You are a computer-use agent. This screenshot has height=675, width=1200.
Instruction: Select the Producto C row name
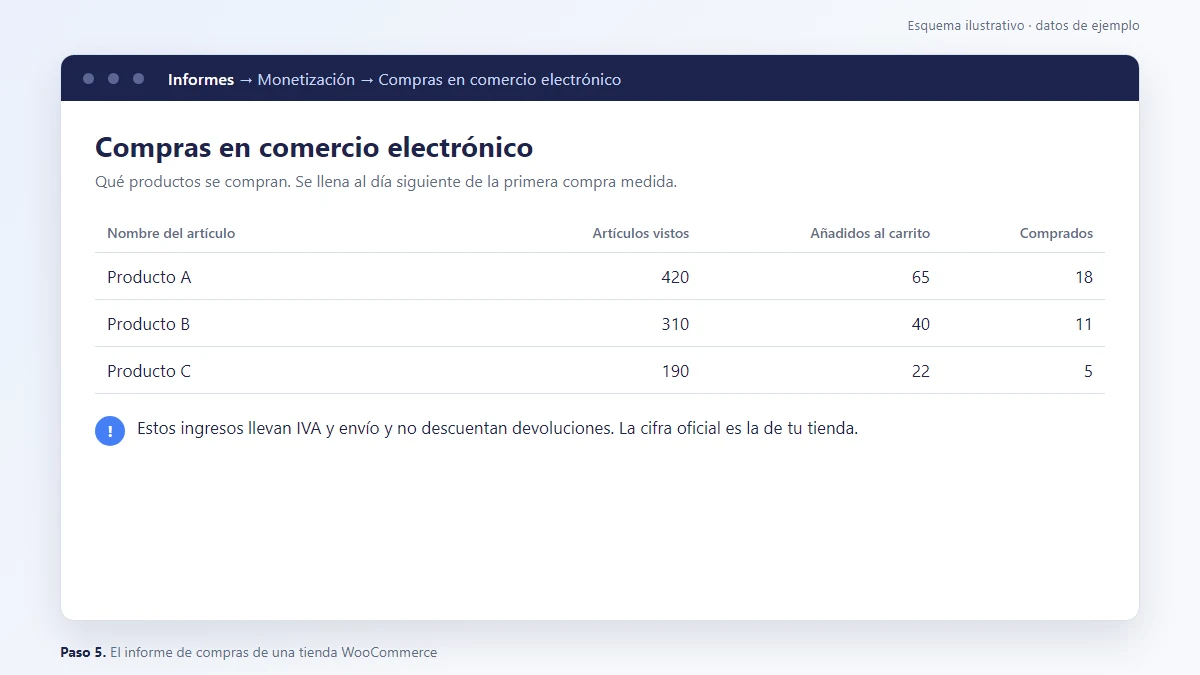tap(149, 371)
